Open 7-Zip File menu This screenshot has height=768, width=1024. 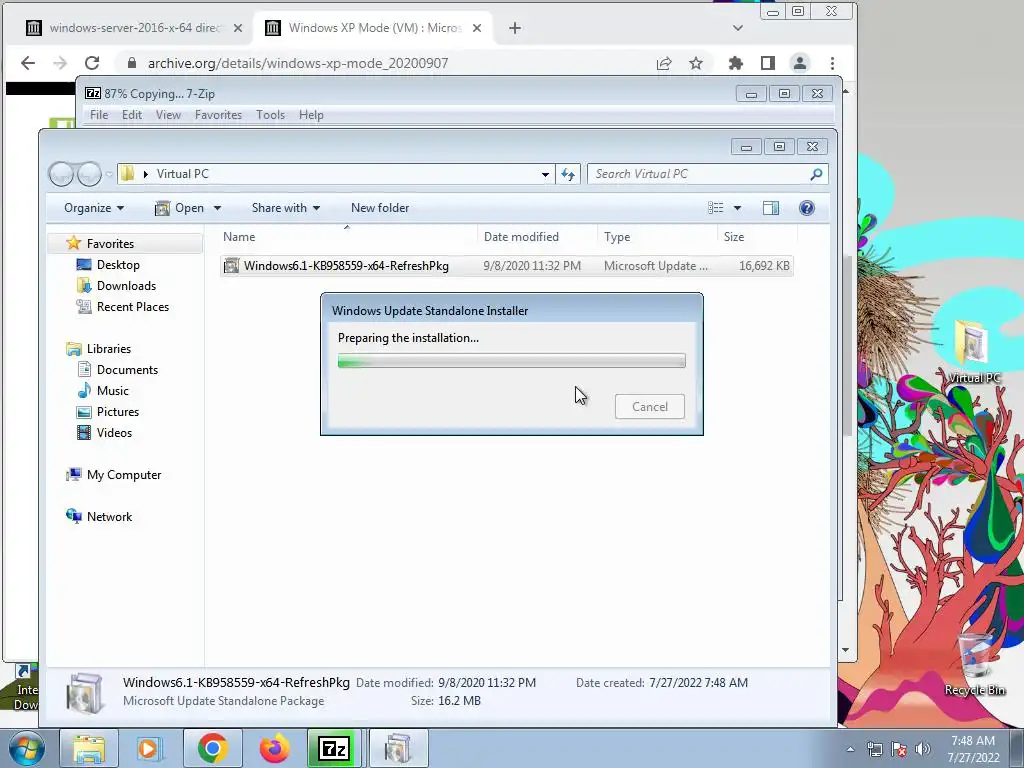[99, 114]
